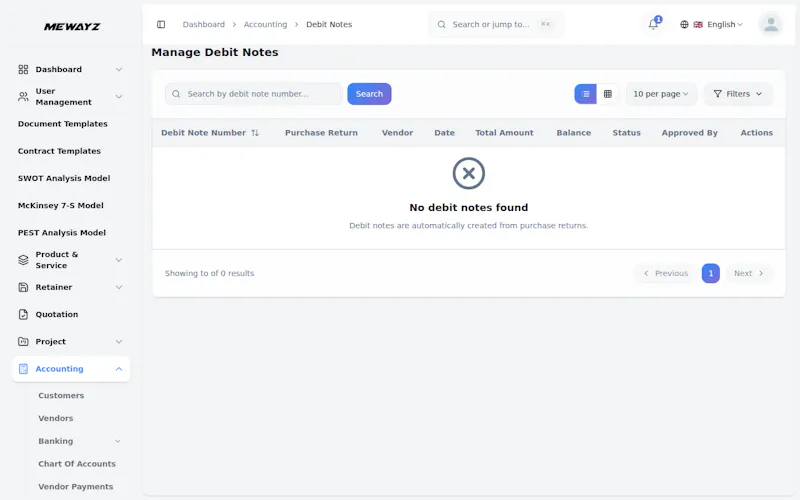This screenshot has height=500, width=800.
Task: Click the Manage Debit Notes heading
Action: pyautogui.click(x=215, y=52)
